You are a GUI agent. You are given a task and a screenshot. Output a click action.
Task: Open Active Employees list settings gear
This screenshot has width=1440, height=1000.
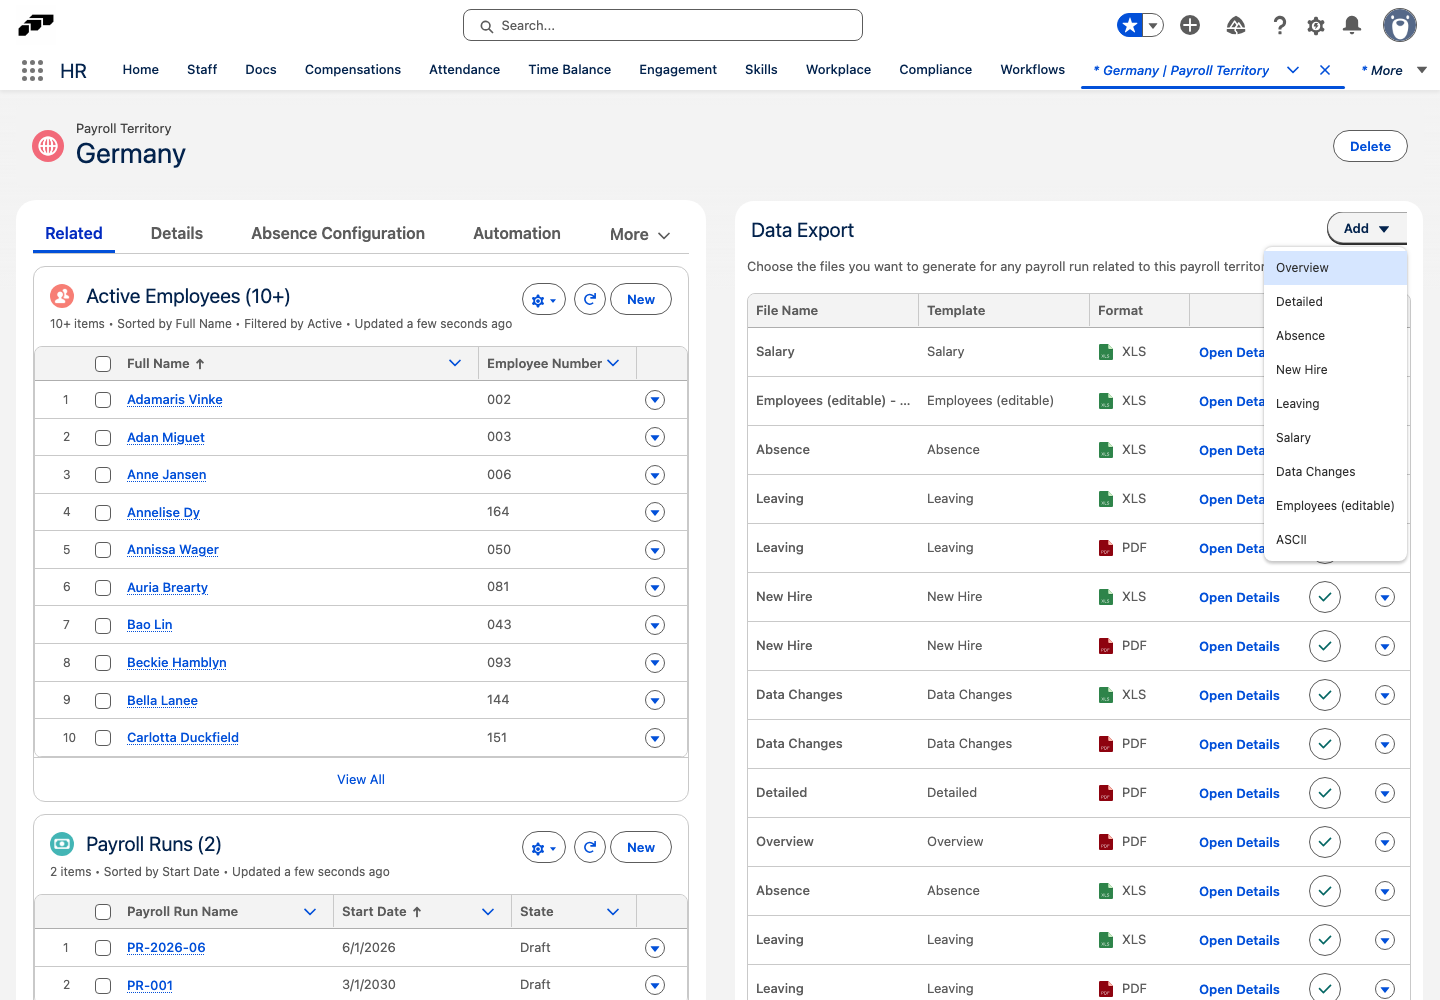(x=544, y=299)
